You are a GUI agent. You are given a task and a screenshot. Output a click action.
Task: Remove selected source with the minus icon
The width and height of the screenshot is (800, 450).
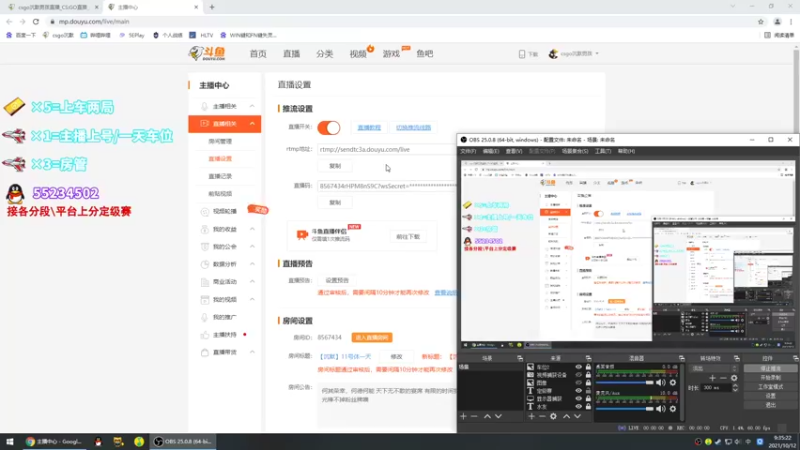tap(542, 416)
